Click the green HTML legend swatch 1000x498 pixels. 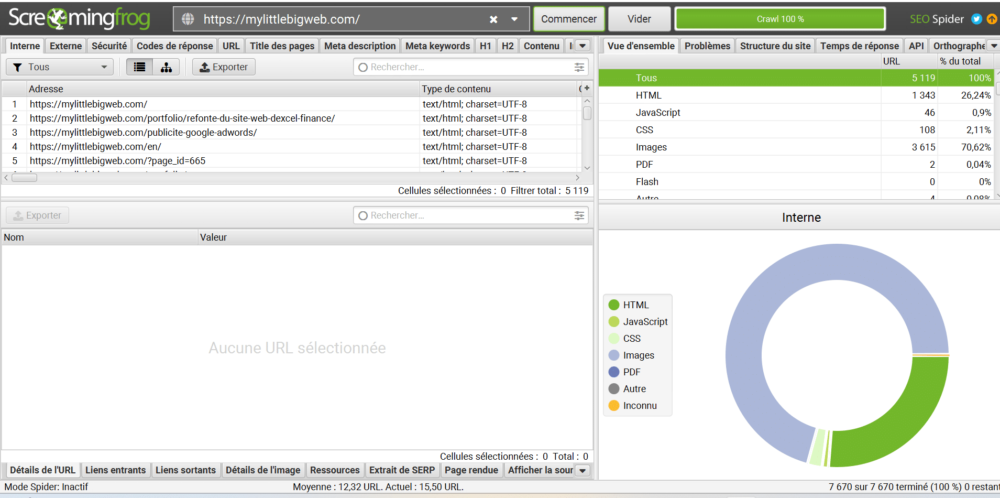pyautogui.click(x=614, y=305)
